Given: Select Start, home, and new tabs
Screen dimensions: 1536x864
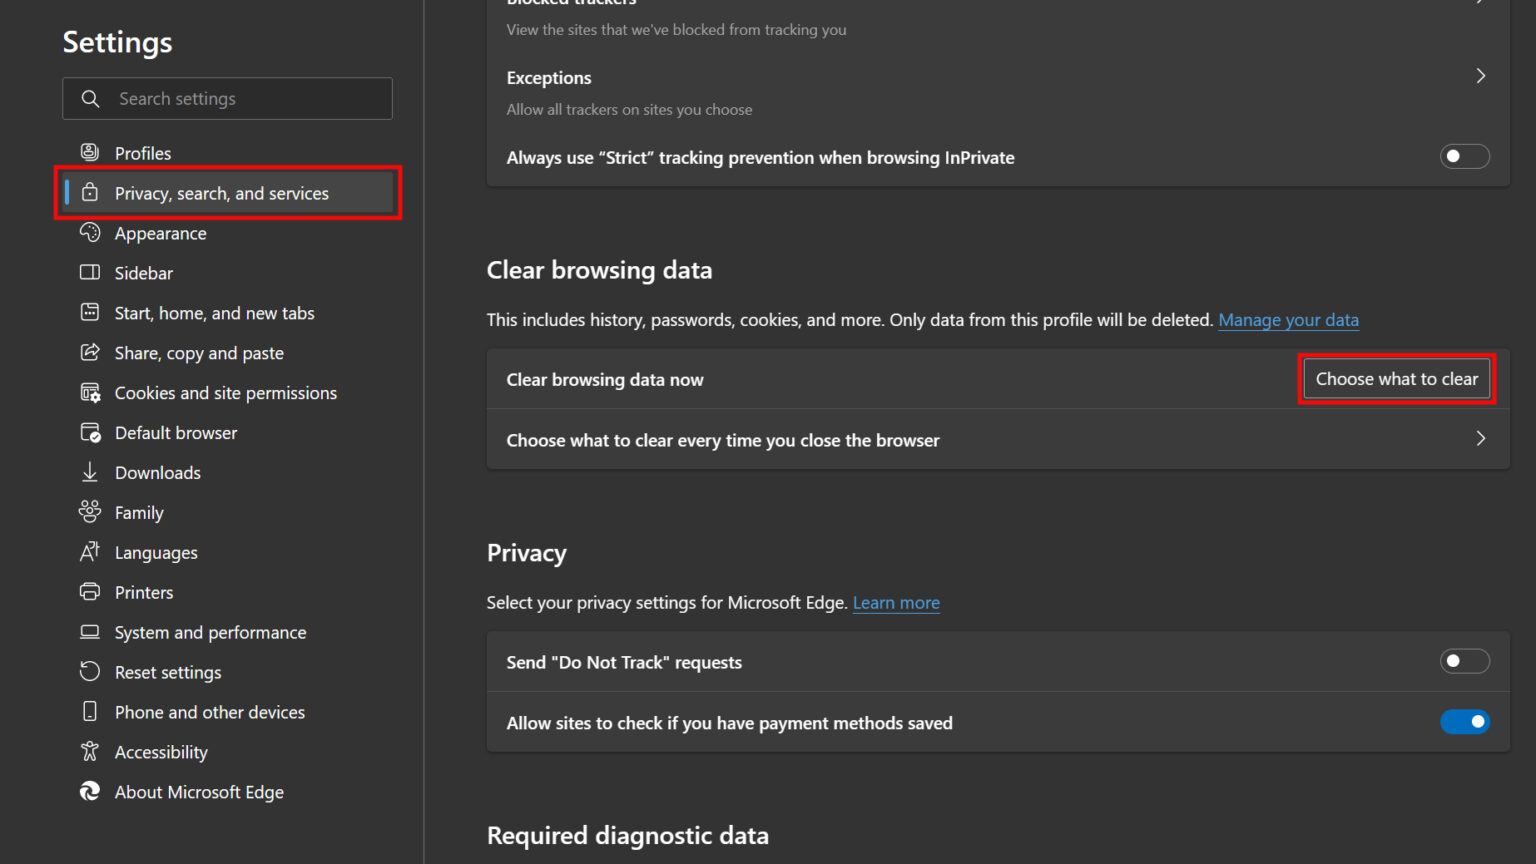Looking at the screenshot, I should (x=214, y=312).
